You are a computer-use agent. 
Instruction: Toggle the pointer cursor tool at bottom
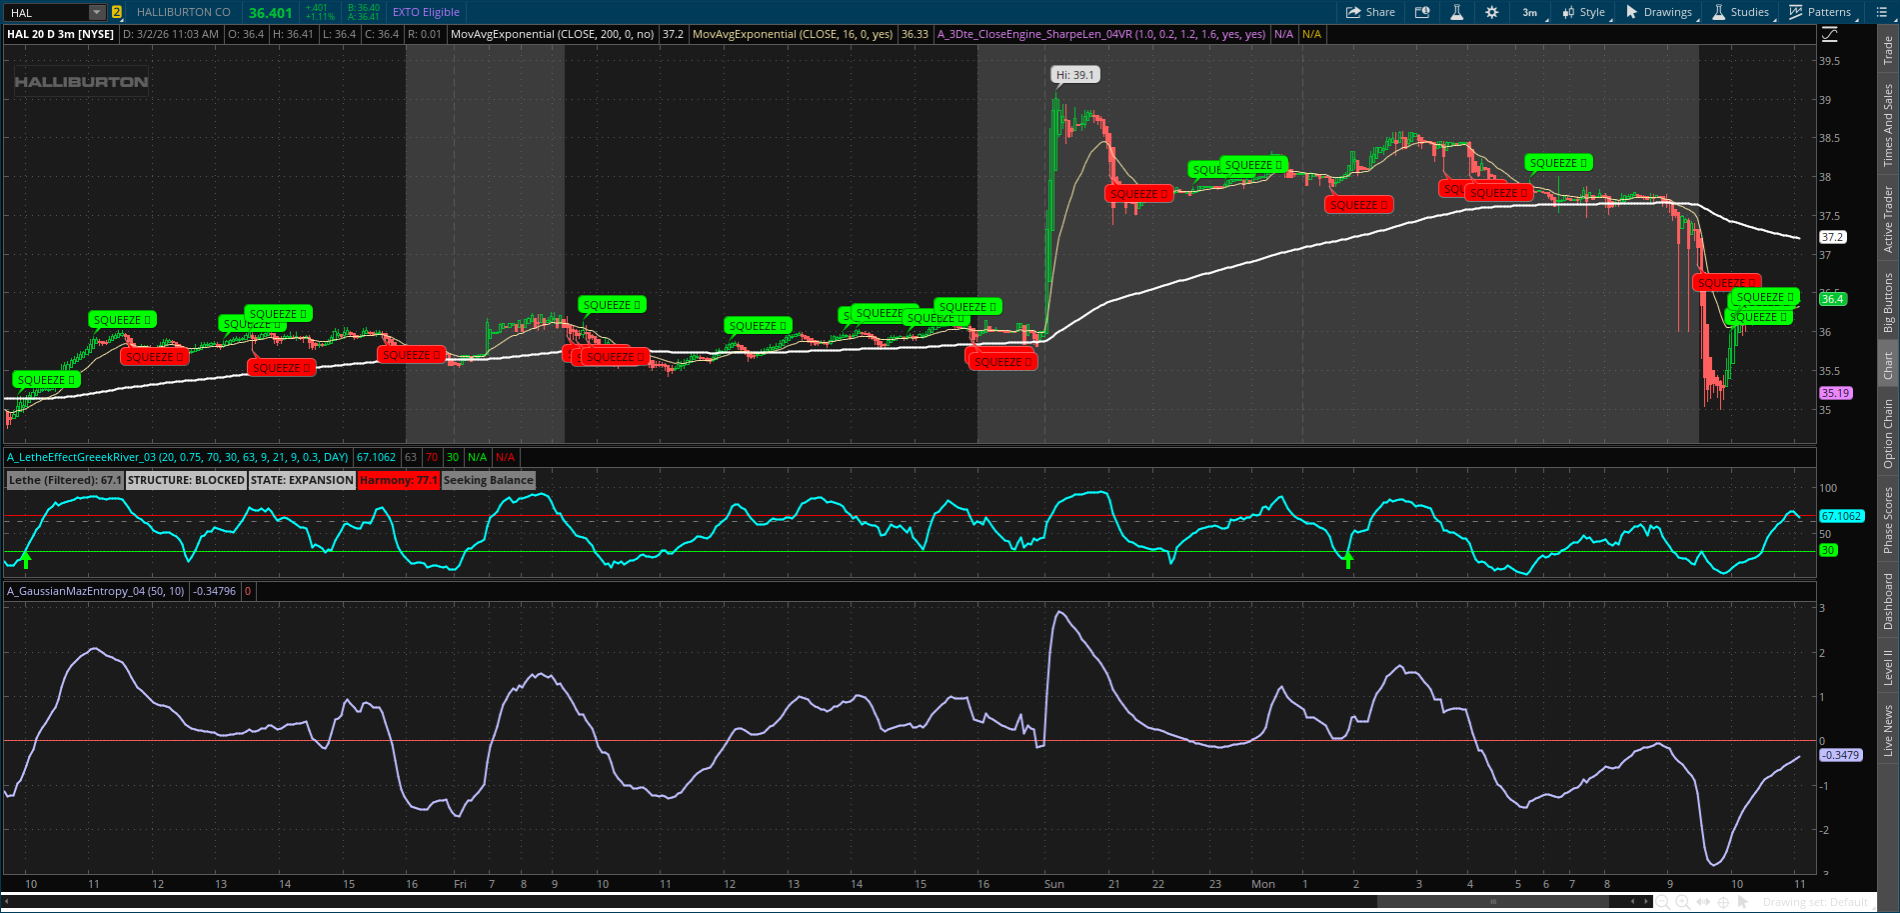coord(1743,902)
